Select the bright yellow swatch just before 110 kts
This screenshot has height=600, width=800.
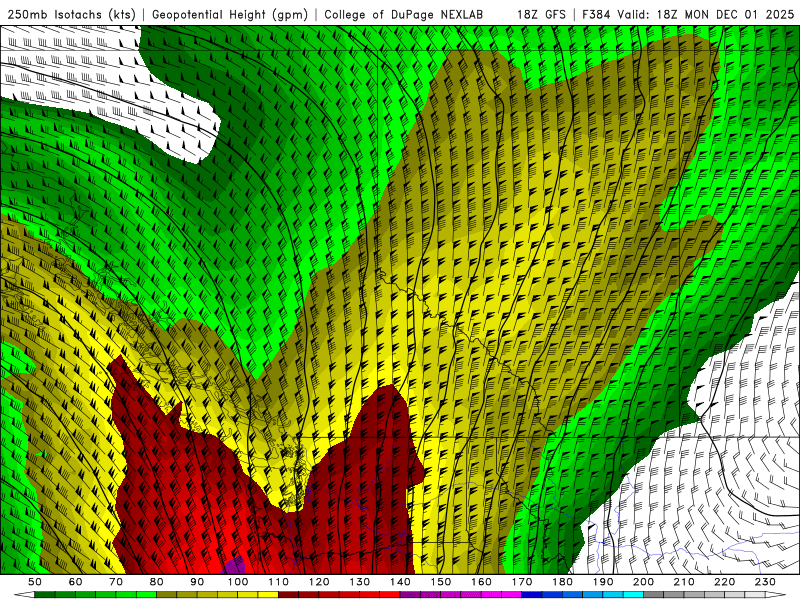(x=268, y=595)
